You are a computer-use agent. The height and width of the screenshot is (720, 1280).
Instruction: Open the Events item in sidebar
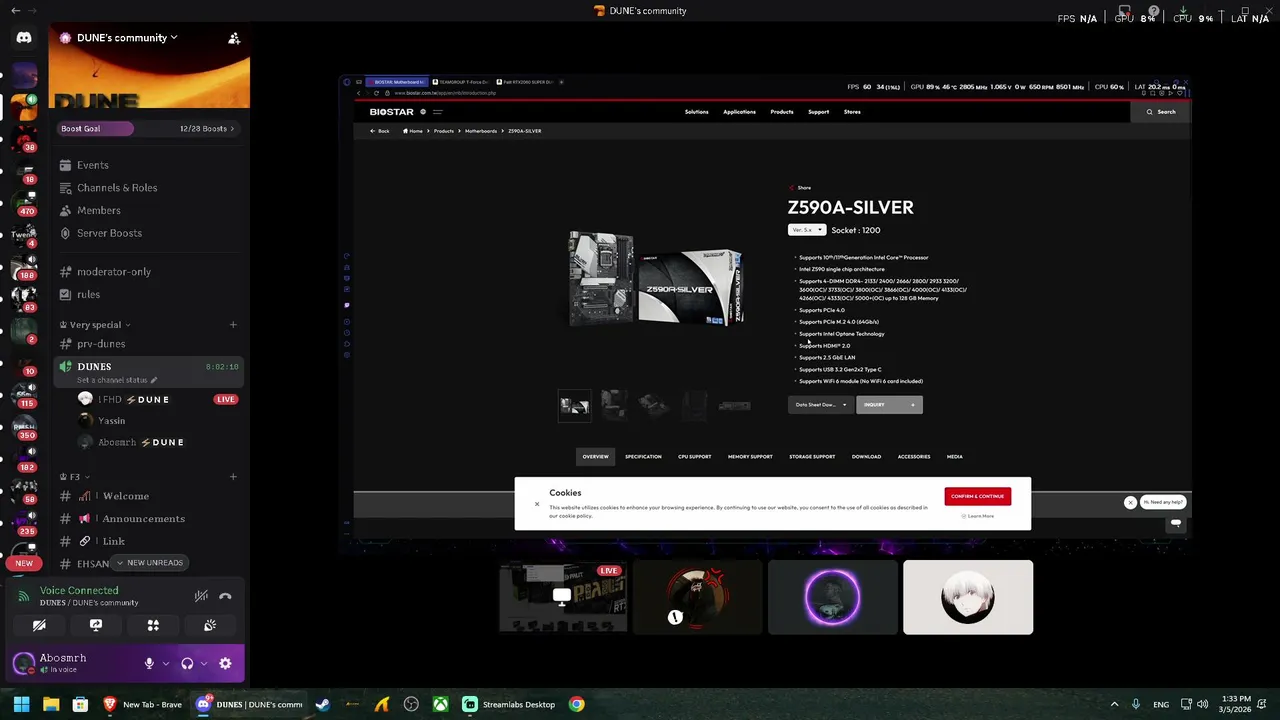point(148,165)
